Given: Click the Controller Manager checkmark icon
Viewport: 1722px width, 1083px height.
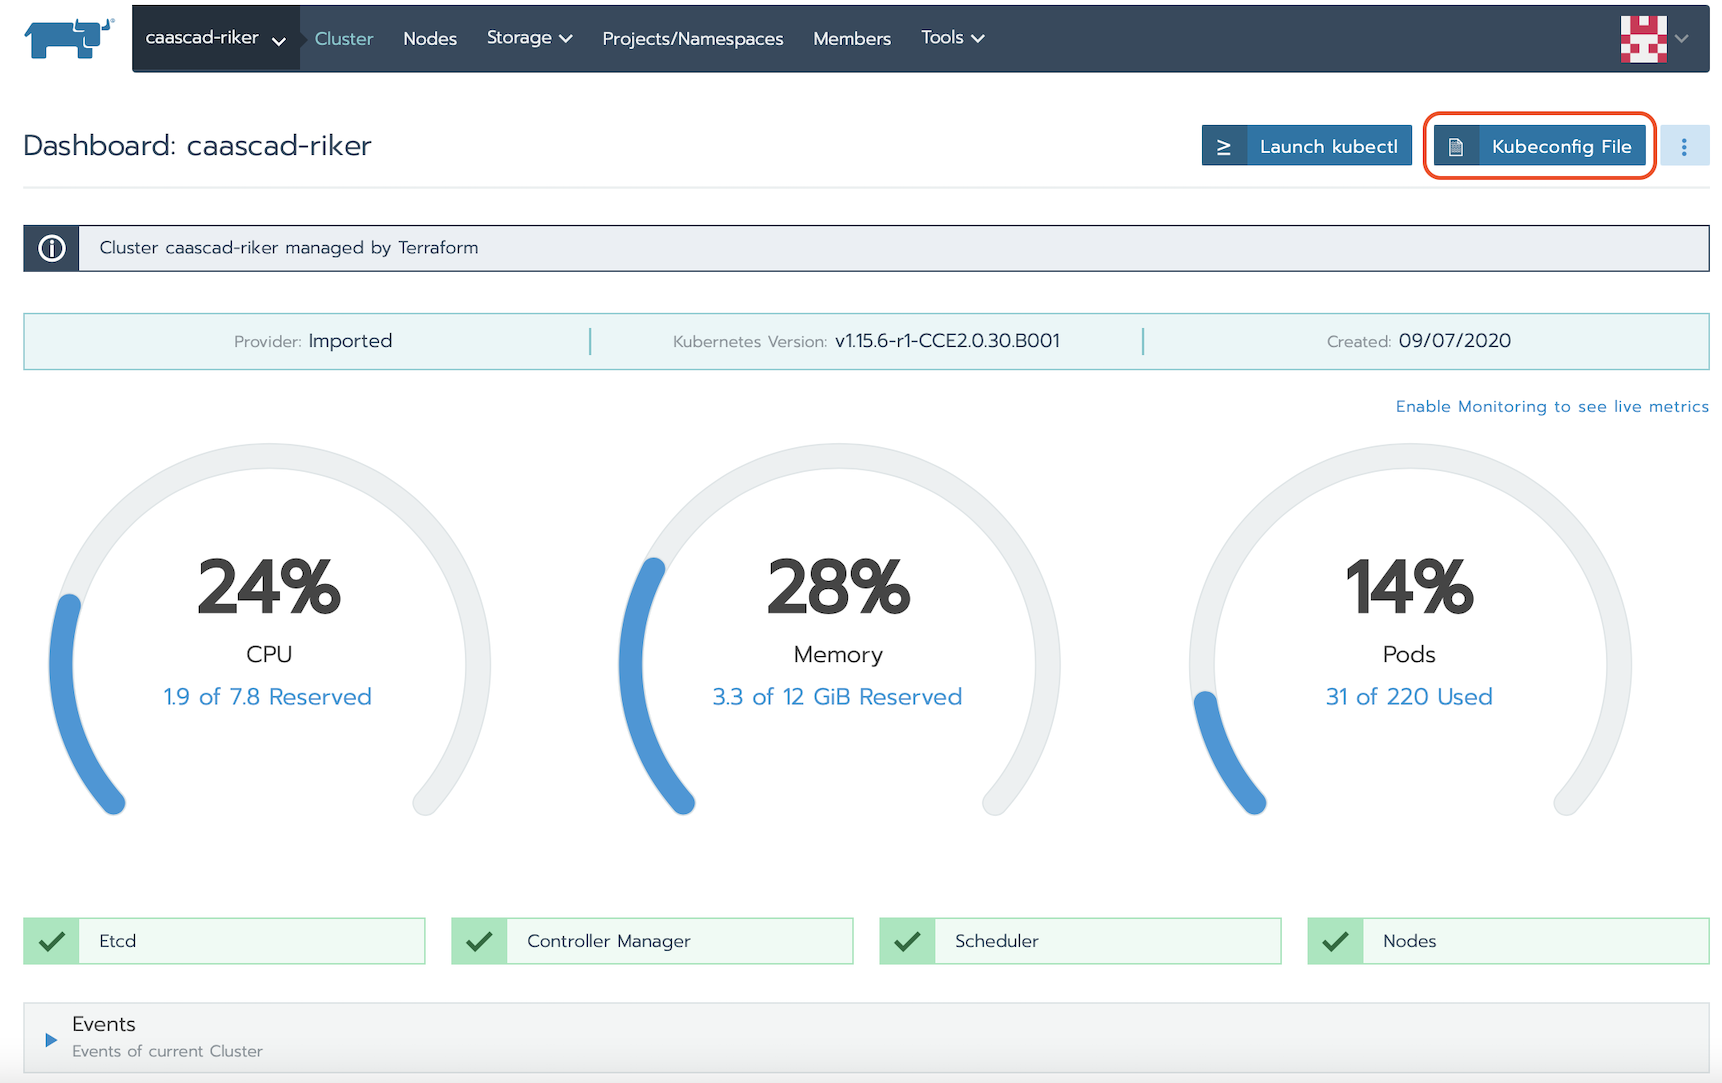Looking at the screenshot, I should 480,941.
